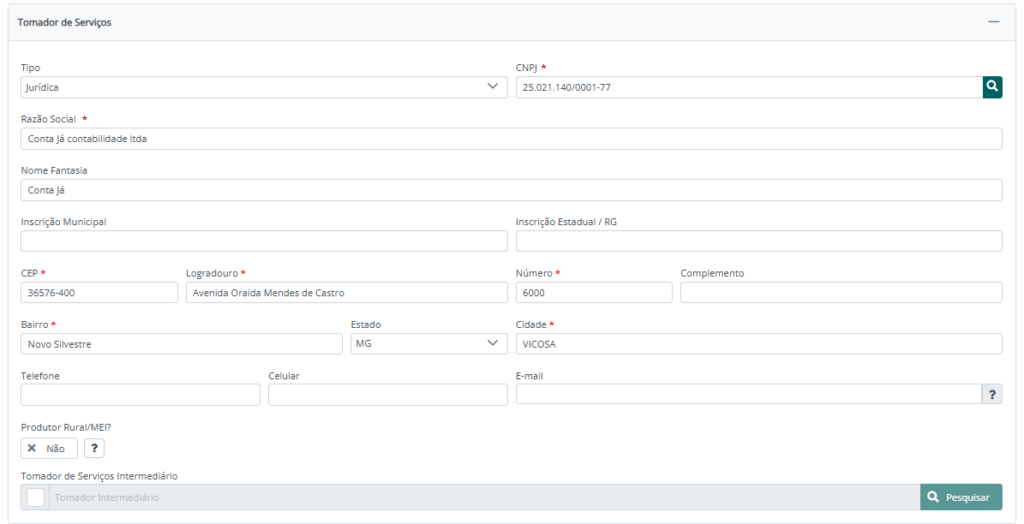Click the Inscrição Estadual / RG field
The height and width of the screenshot is (524, 1024).
(x=758, y=241)
